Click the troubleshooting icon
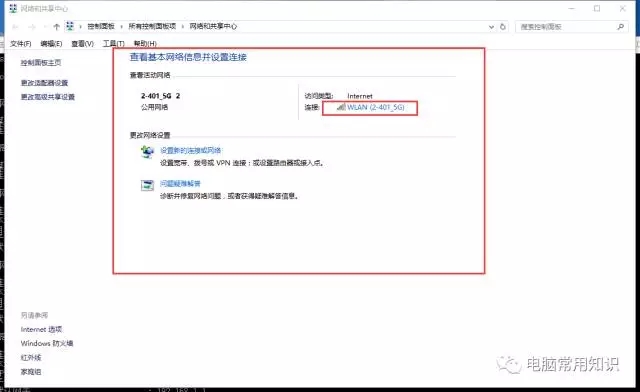The height and width of the screenshot is (392, 640). (x=147, y=185)
